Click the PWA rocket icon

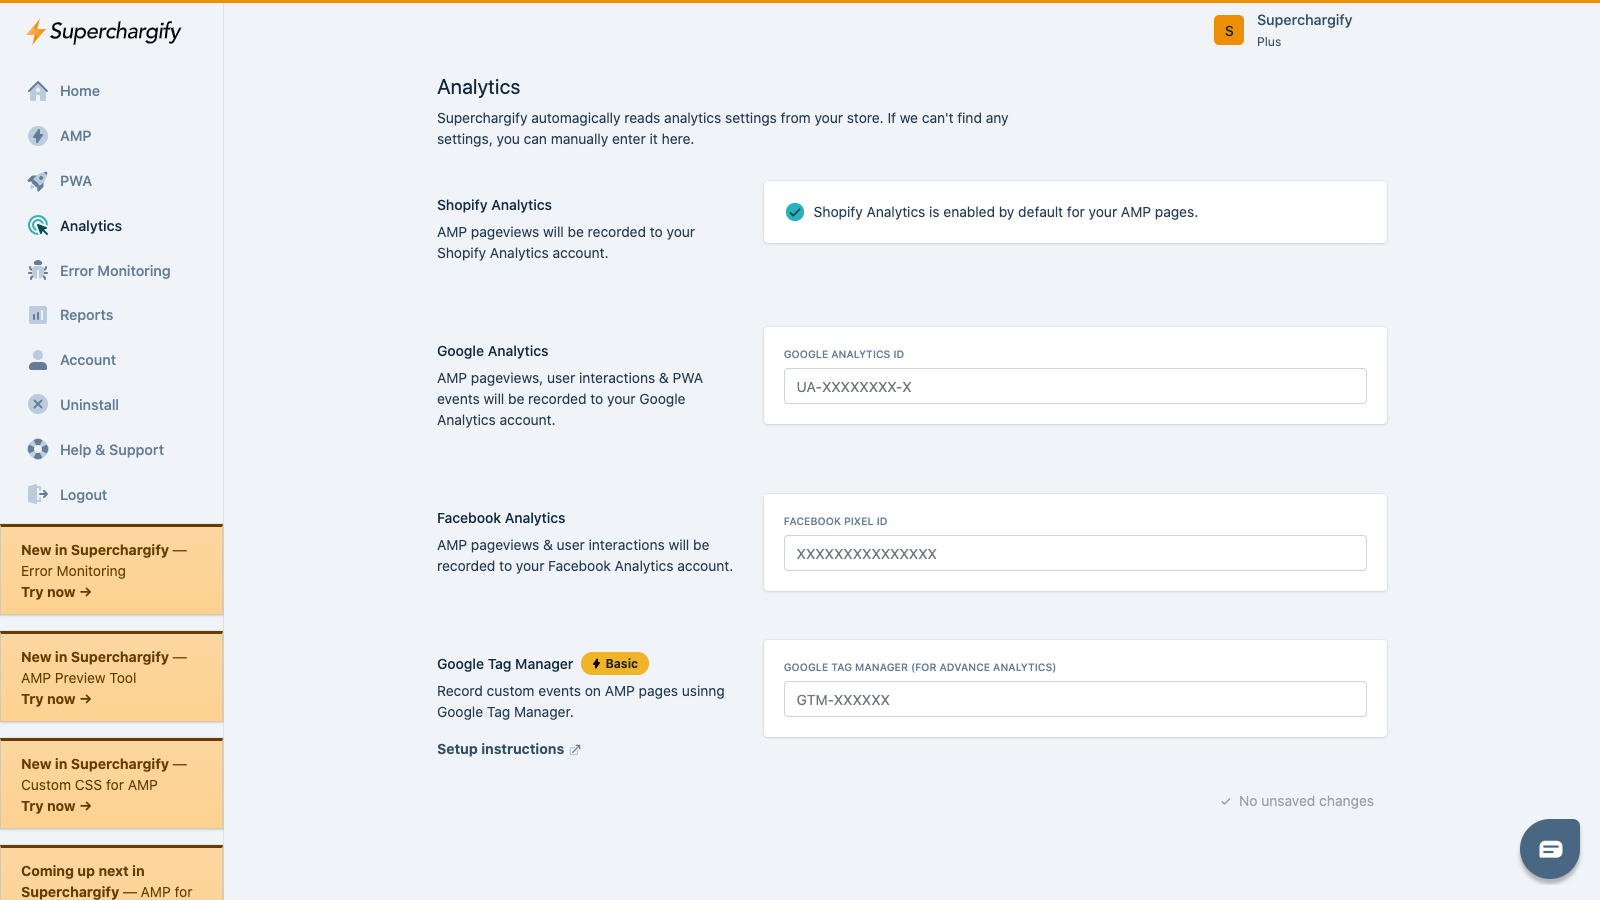point(38,181)
